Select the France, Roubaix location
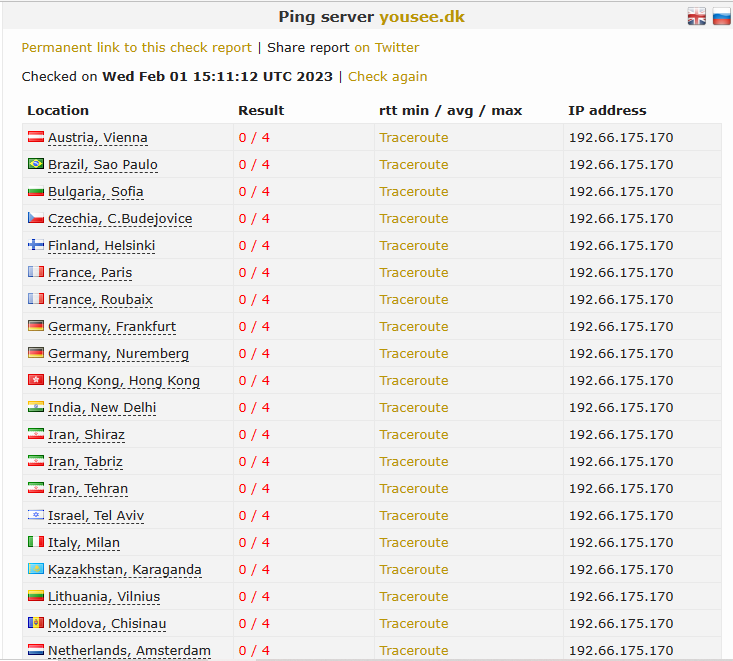 tap(101, 300)
